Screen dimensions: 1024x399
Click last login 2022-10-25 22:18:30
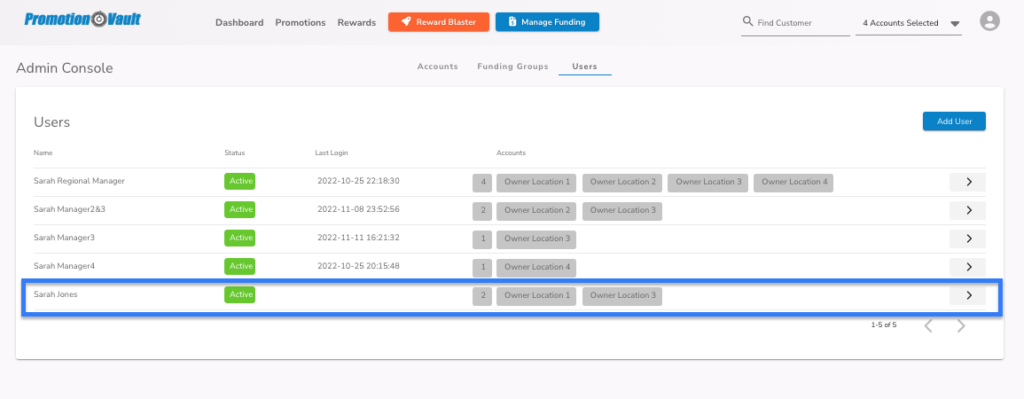358,181
